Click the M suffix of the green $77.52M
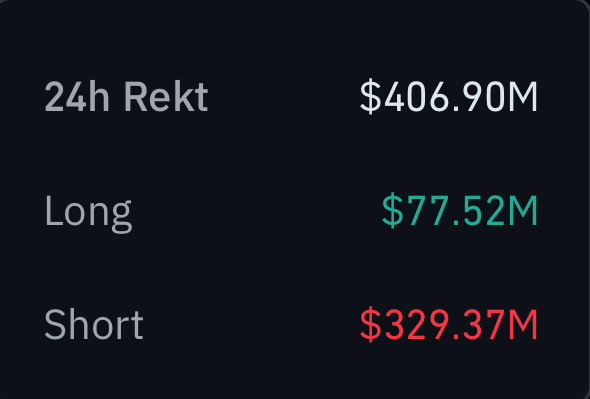 coord(523,211)
